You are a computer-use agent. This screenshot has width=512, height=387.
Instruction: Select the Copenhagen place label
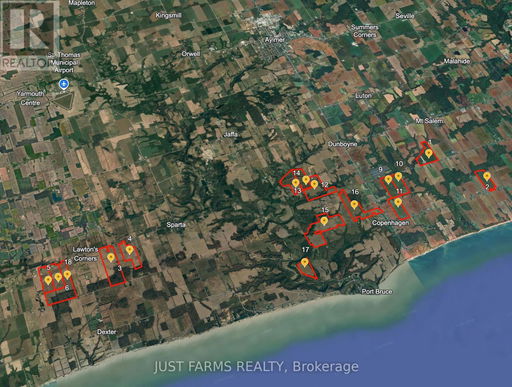click(x=390, y=223)
